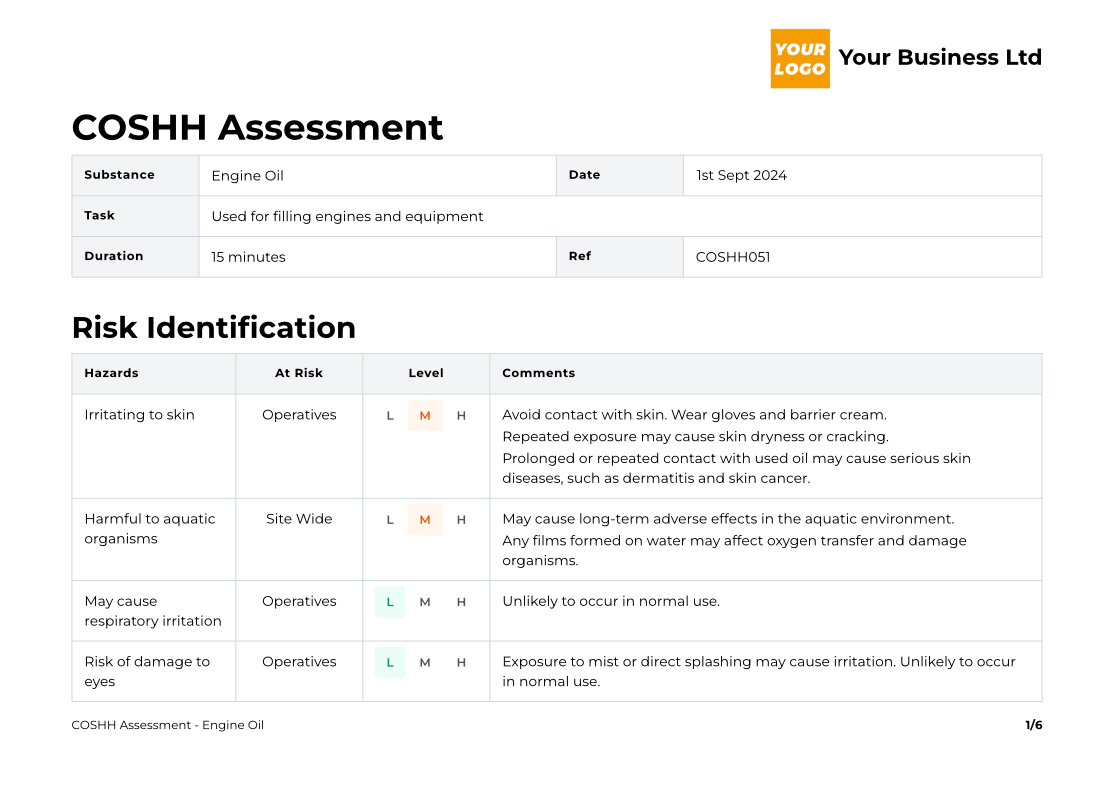The image size is (1114, 787).
Task: Choose H level for Irritating to skin
Action: tap(461, 415)
